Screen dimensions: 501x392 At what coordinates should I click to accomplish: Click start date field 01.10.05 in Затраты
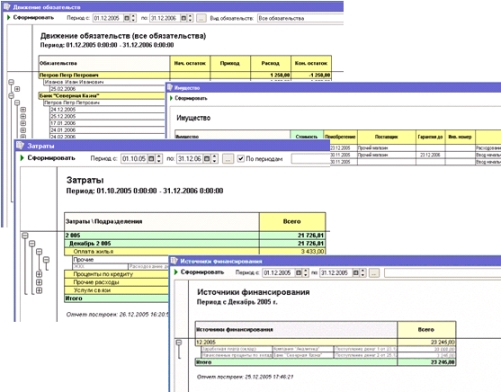click(x=134, y=159)
